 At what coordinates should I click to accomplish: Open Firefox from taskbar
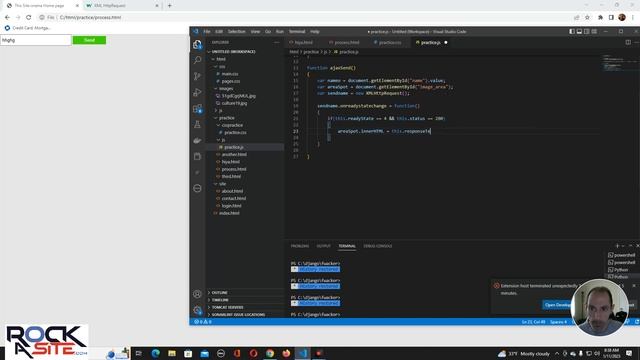pyautogui.click(x=286, y=353)
